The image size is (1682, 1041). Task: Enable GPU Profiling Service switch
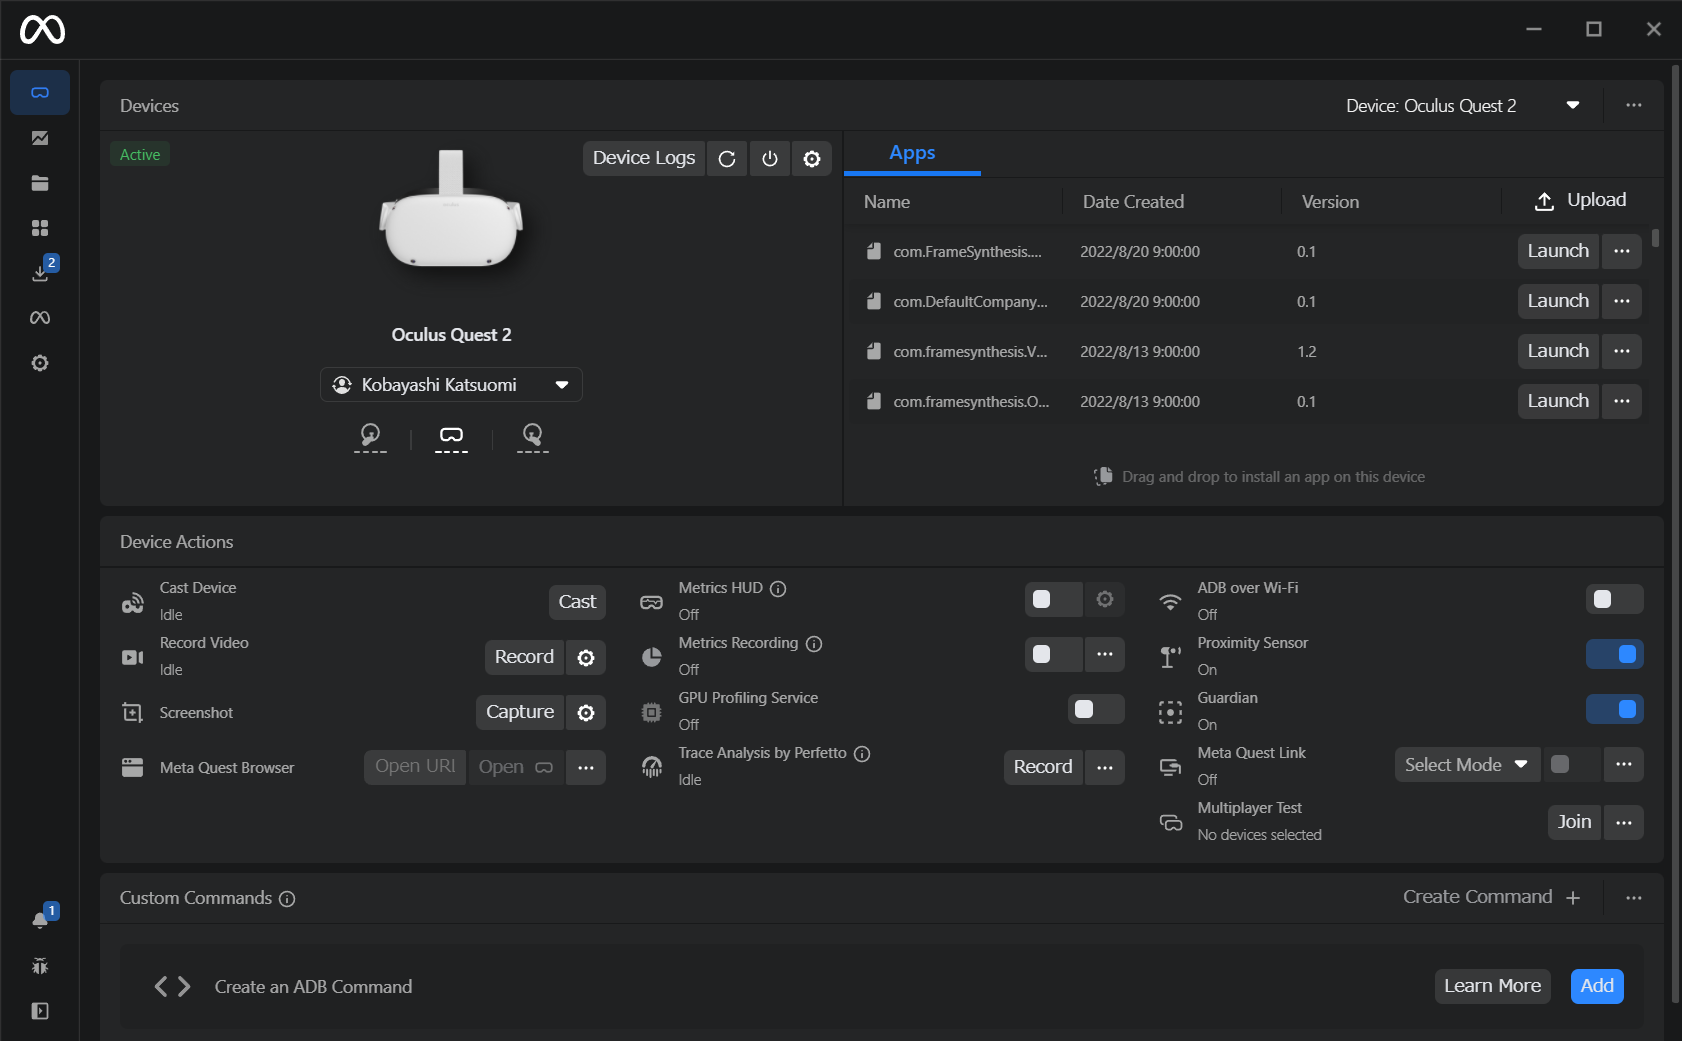coord(1096,709)
